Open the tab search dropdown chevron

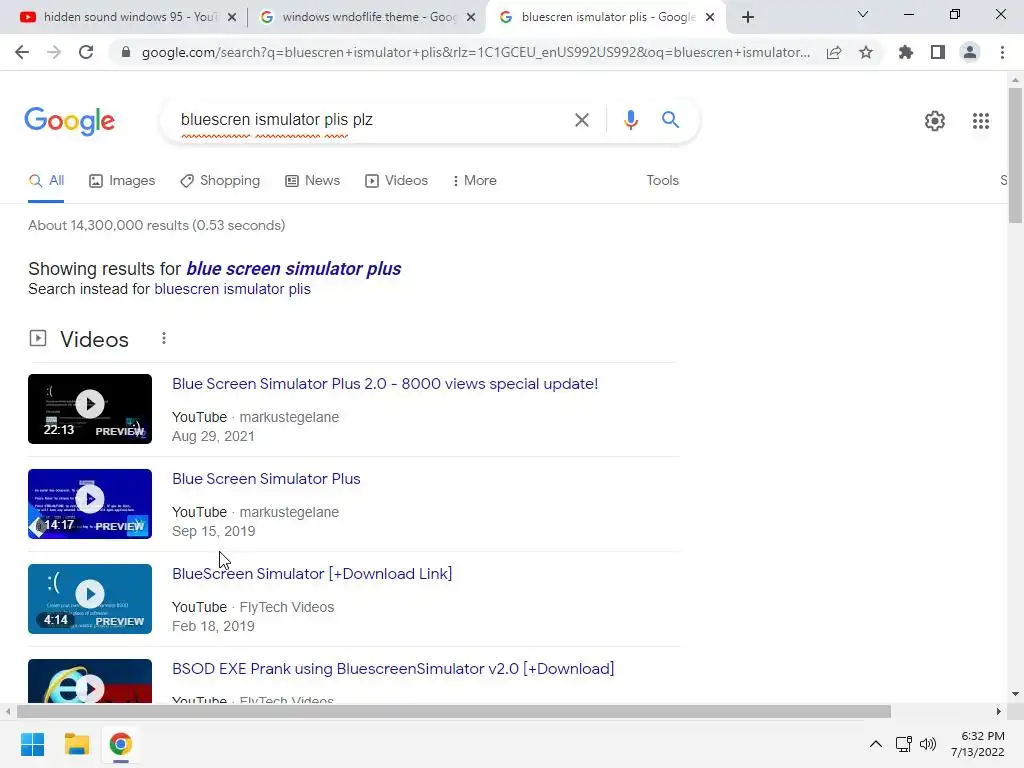863,14
